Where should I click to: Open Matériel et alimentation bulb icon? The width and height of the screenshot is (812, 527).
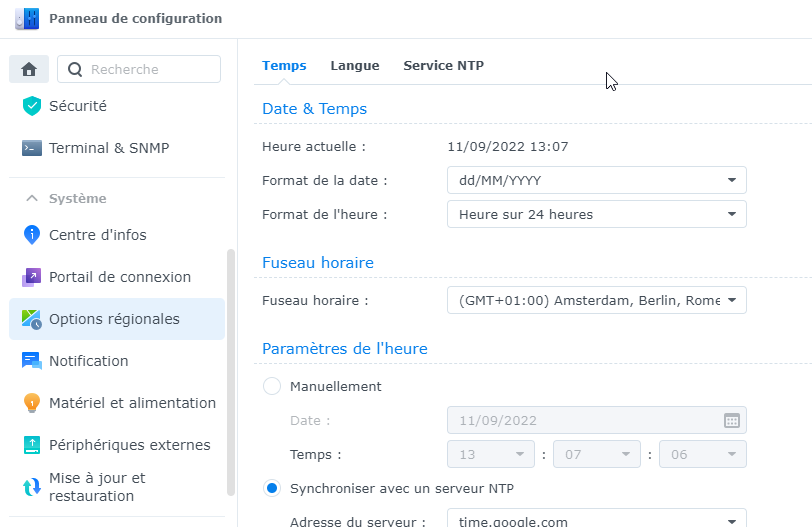[x=32, y=403]
